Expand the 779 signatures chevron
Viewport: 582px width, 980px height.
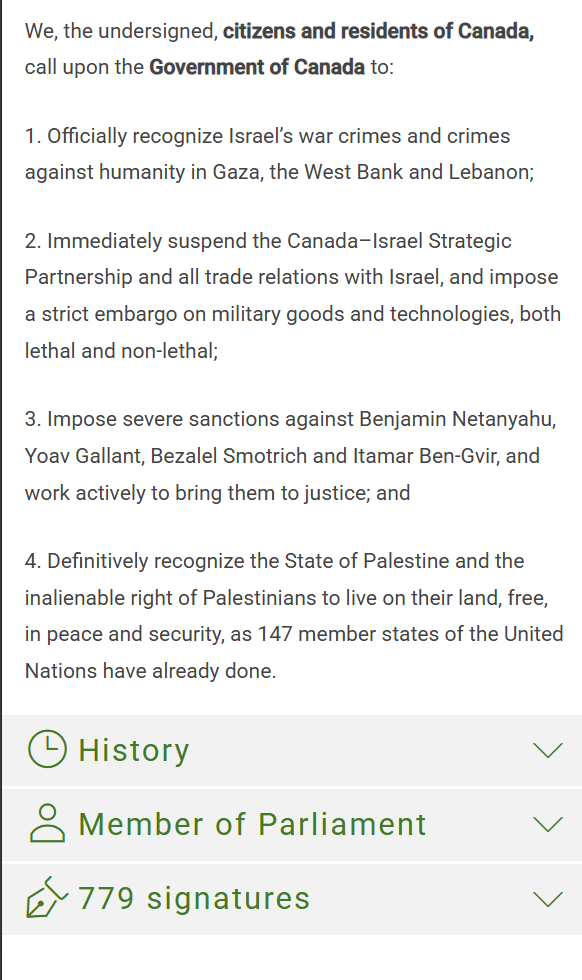tap(548, 899)
